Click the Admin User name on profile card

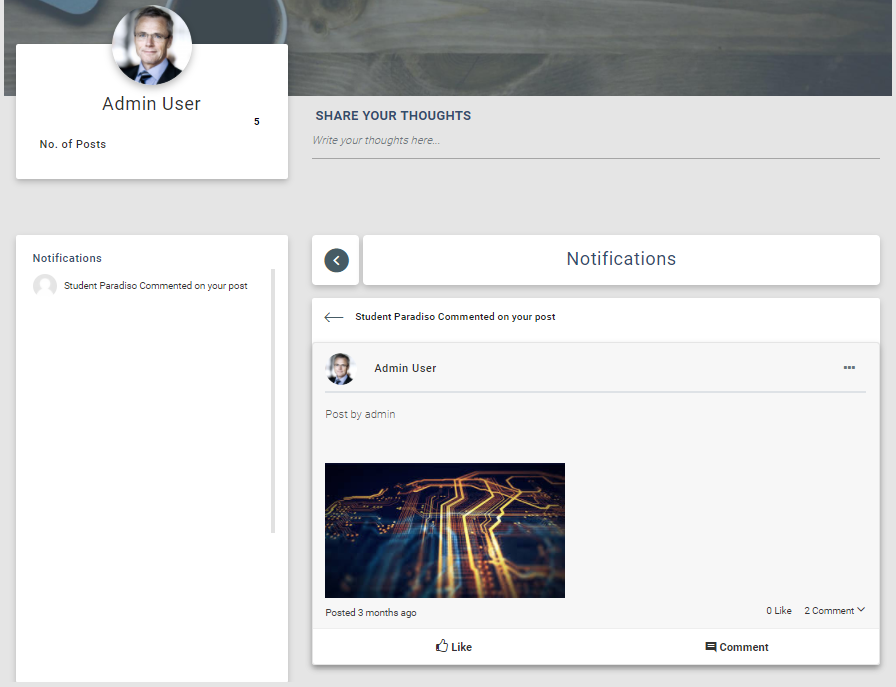click(151, 104)
